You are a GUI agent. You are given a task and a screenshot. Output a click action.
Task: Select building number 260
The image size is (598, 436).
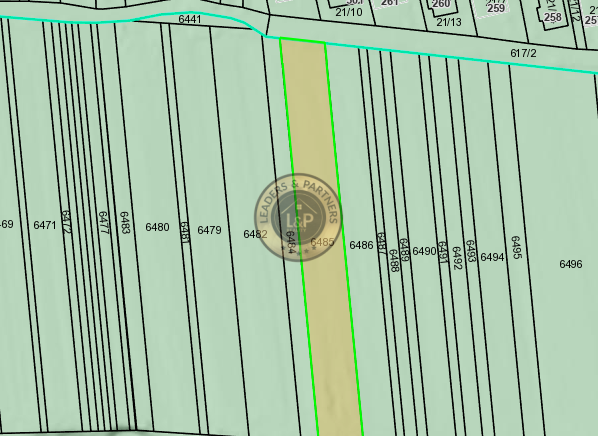(x=441, y=4)
